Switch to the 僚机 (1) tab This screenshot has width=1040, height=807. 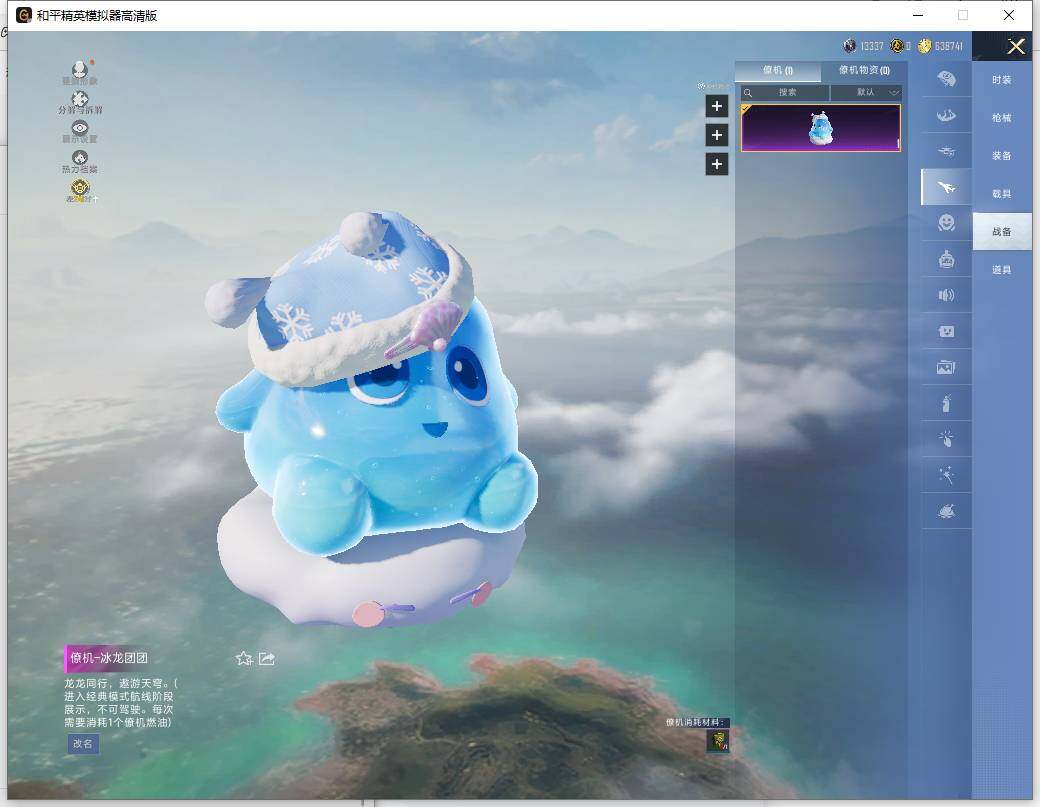point(777,70)
